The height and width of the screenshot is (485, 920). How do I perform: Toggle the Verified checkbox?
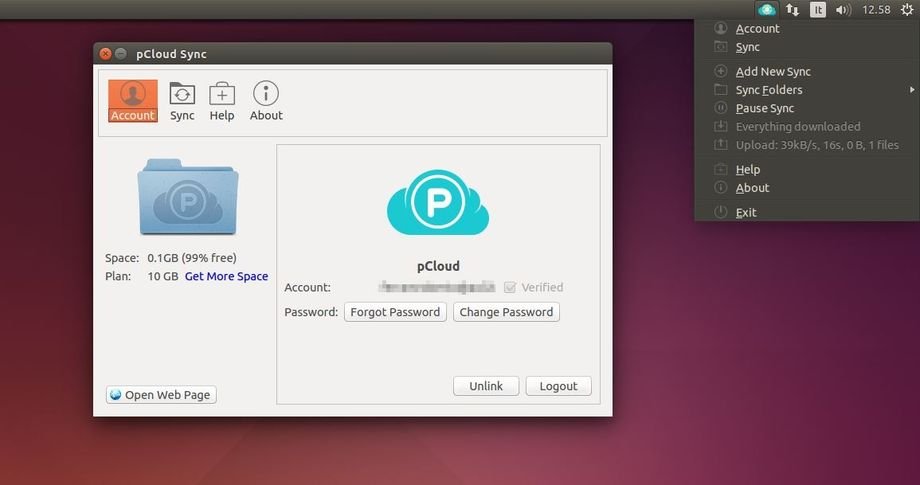(x=510, y=288)
